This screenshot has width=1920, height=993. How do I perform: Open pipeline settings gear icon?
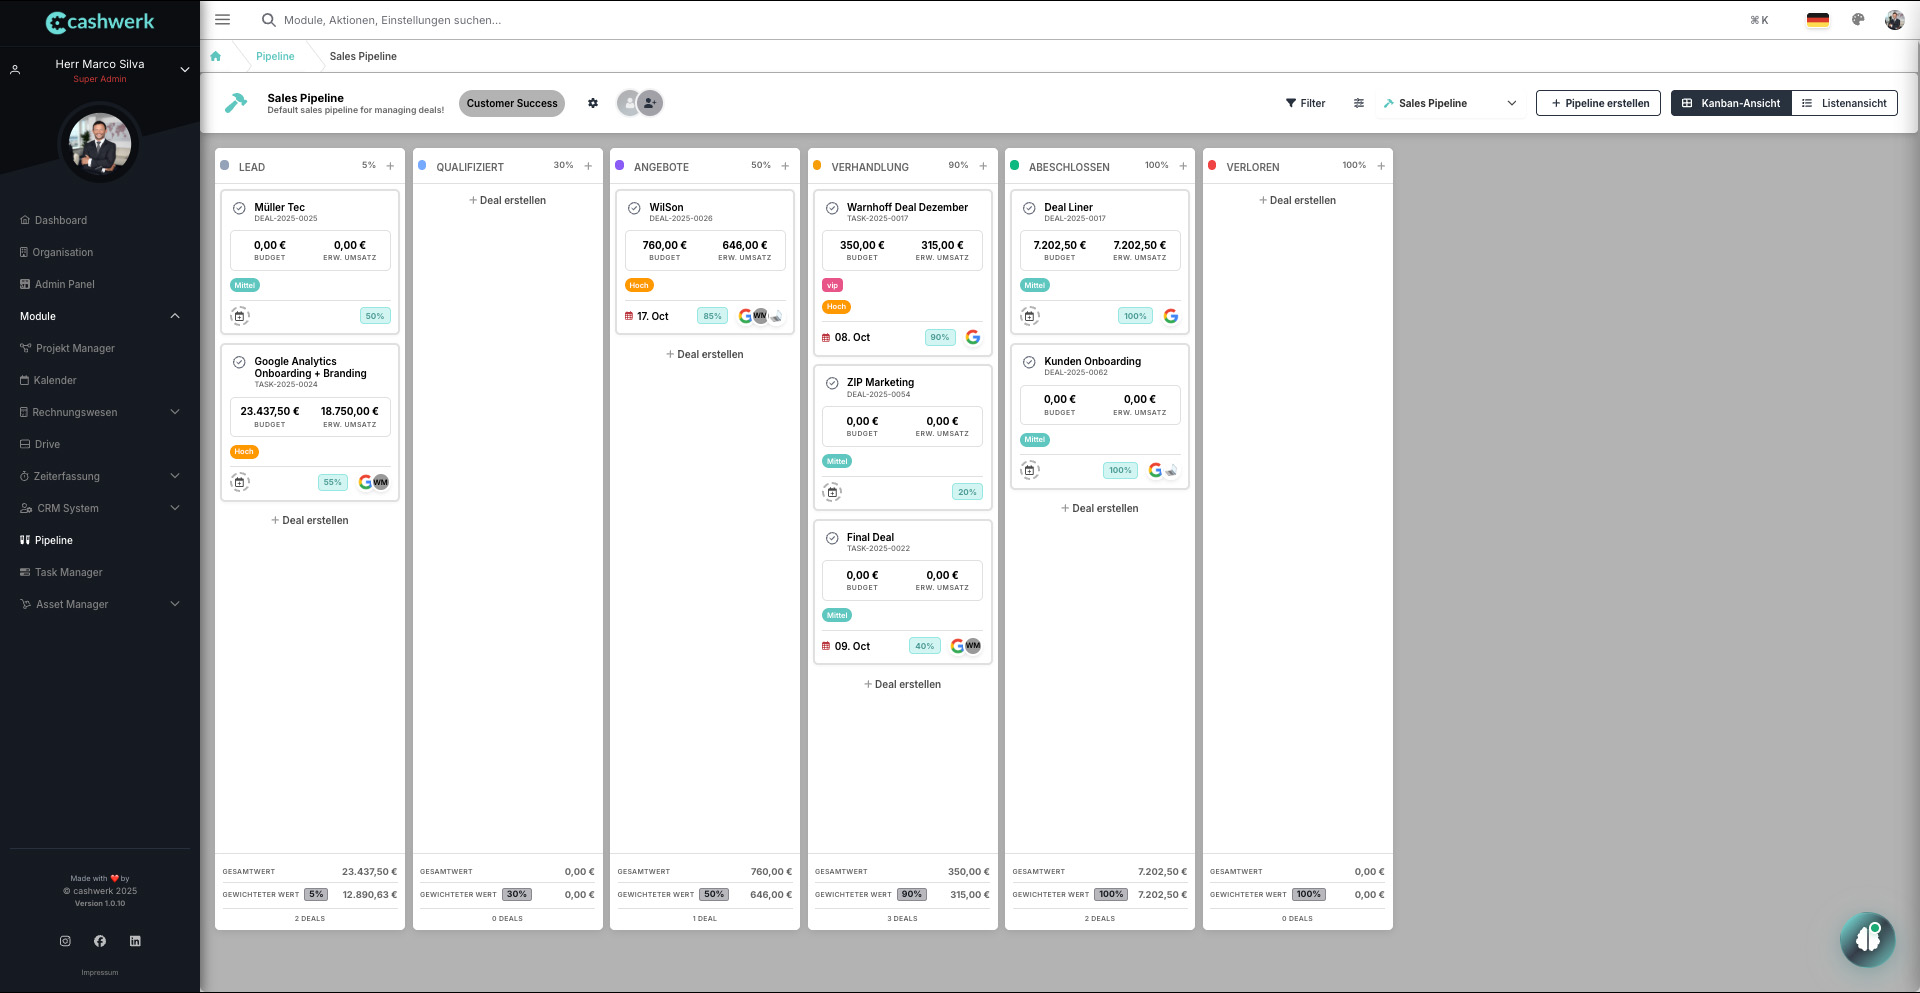click(x=593, y=103)
